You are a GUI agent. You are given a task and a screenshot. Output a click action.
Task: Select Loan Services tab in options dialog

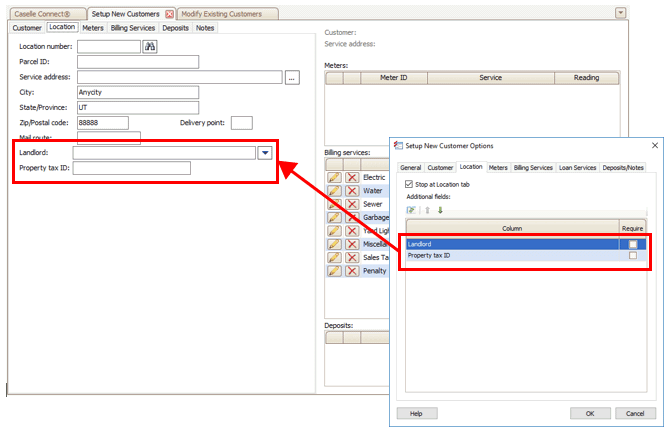click(577, 168)
